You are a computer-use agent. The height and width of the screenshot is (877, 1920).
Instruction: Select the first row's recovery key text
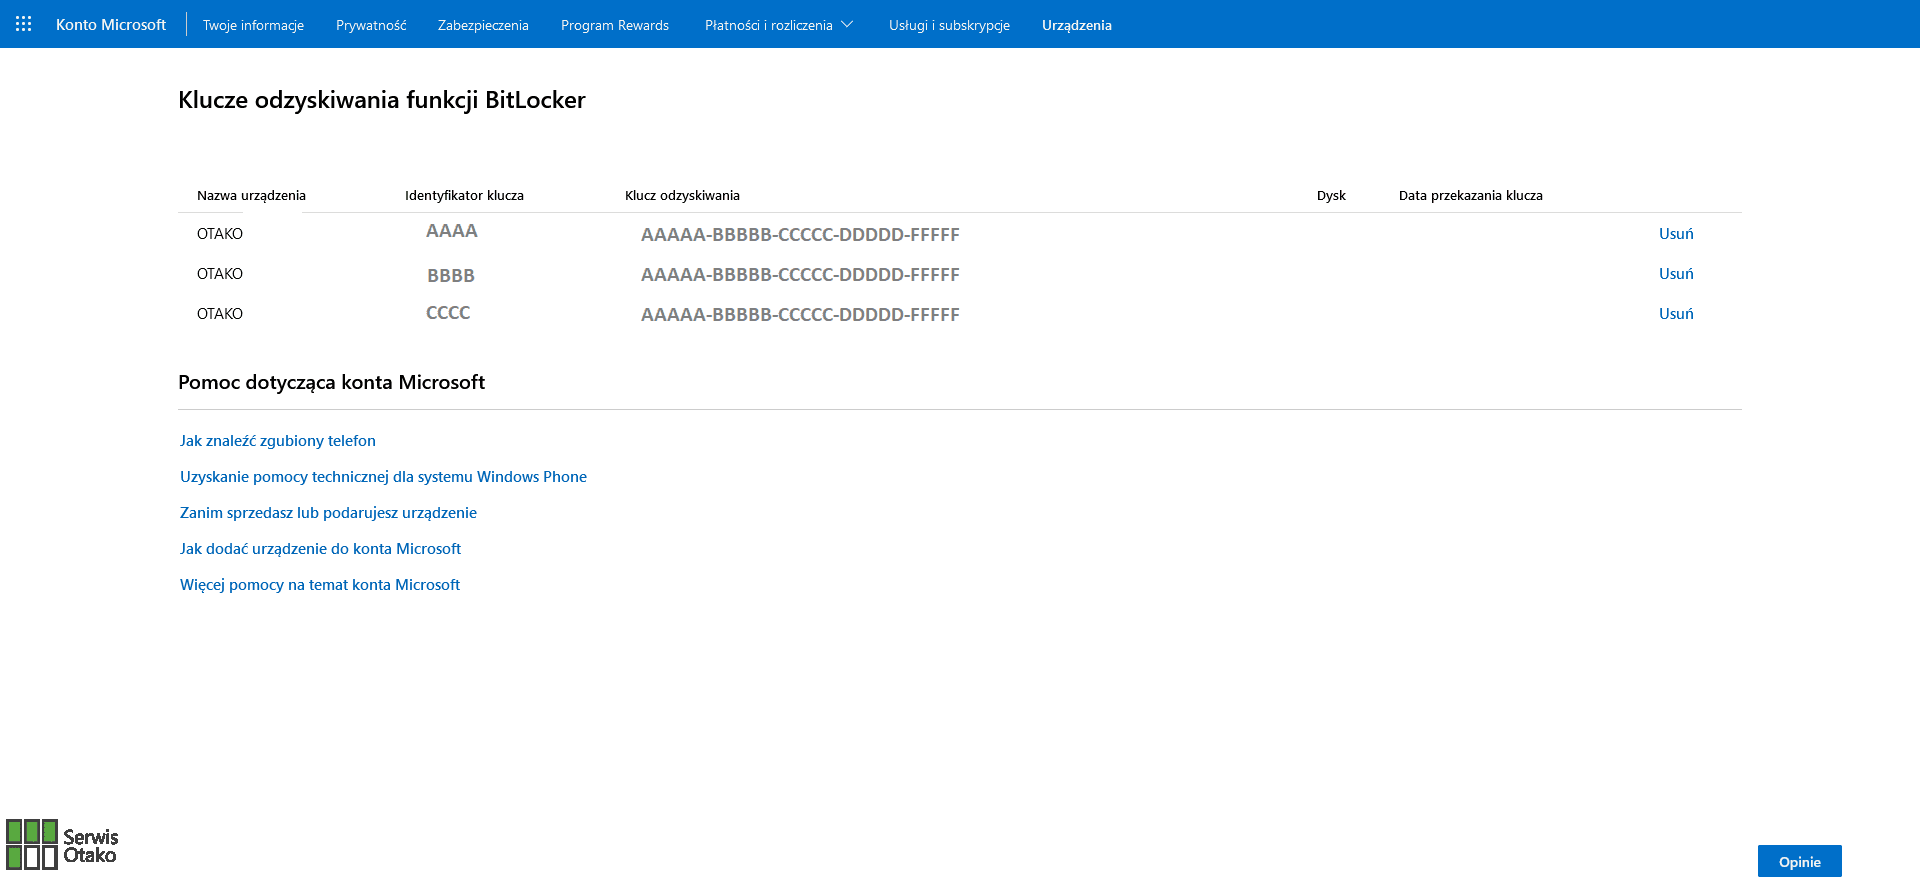800,235
